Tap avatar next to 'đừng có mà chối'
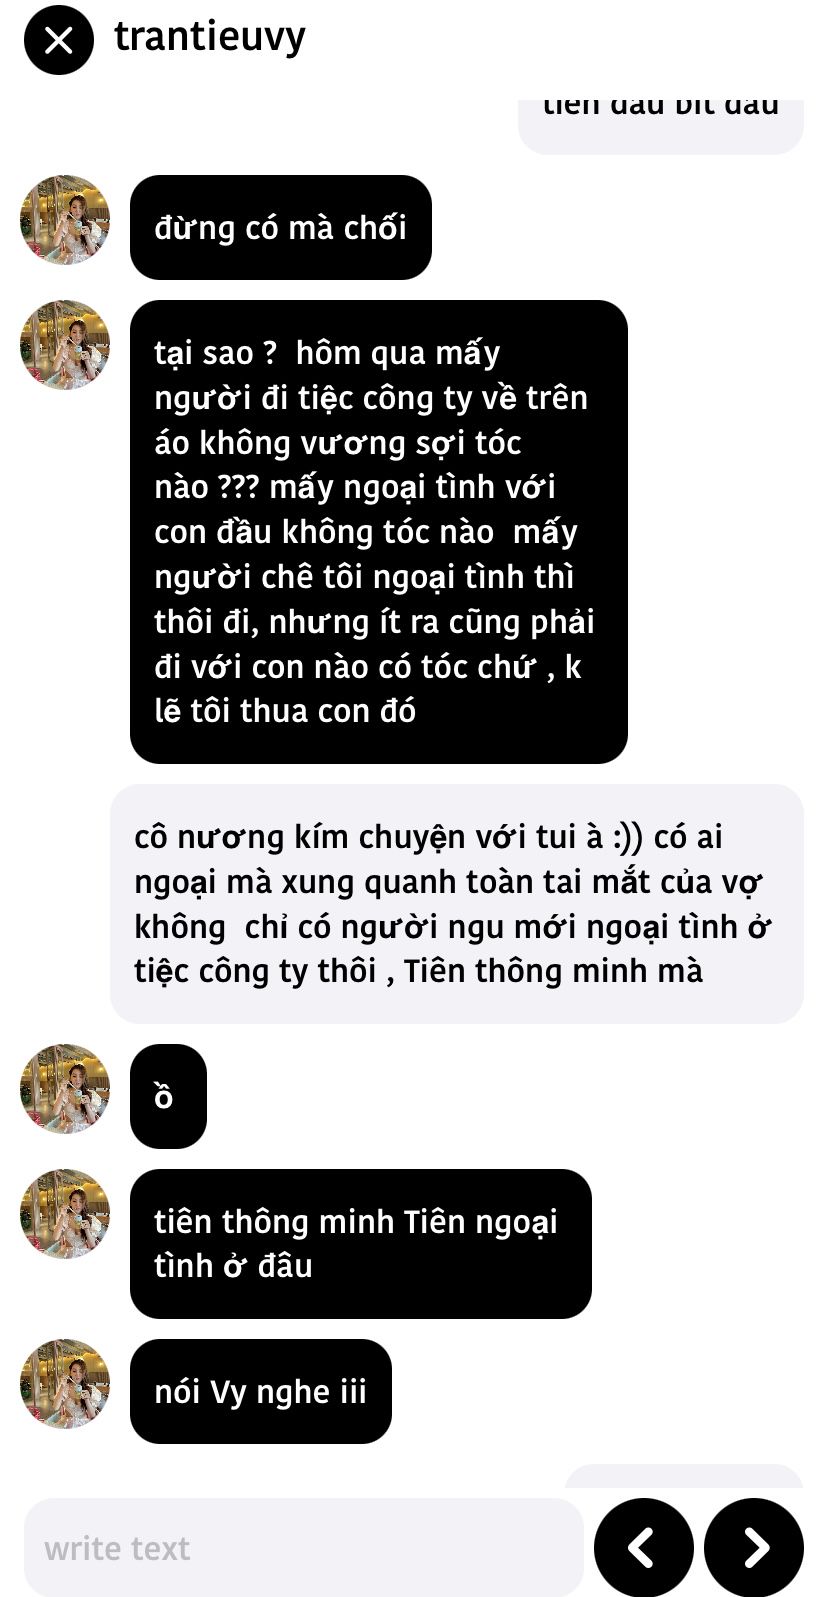The image size is (828, 1597). tap(65, 220)
